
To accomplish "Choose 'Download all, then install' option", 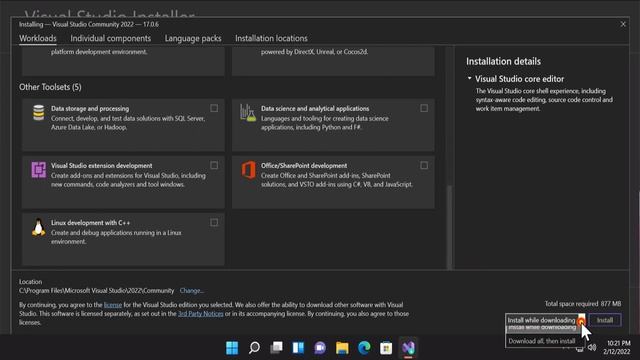I will [x=542, y=341].
